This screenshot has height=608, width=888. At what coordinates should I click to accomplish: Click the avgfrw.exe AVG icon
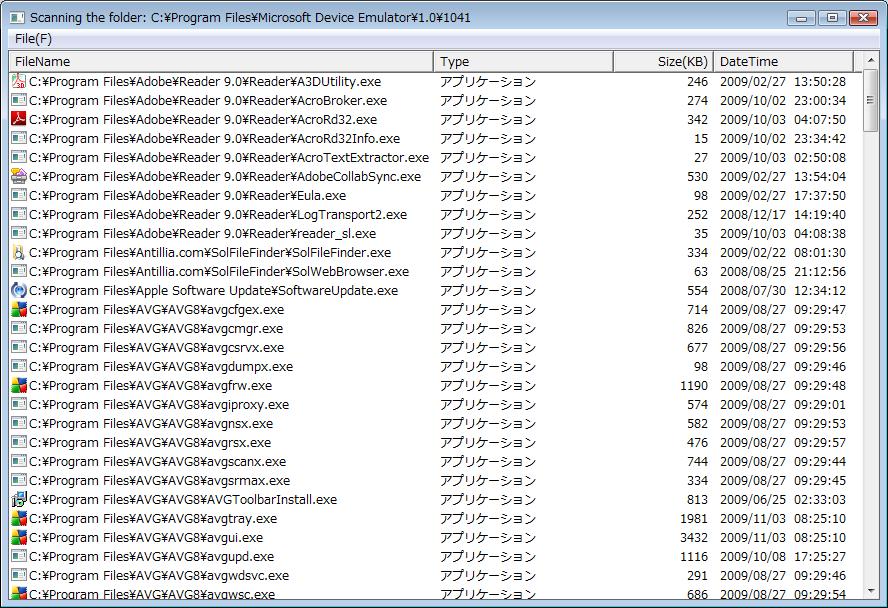19,386
